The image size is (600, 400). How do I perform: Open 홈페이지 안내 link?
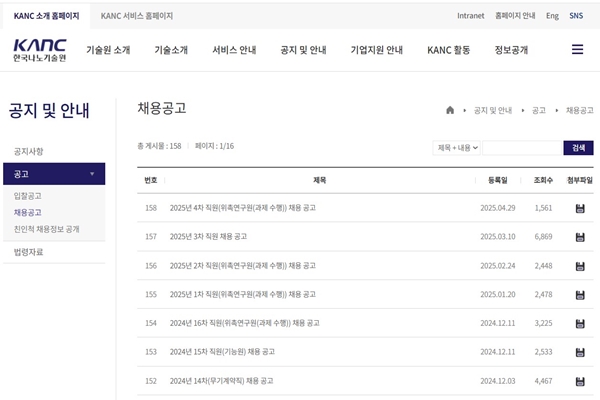tap(515, 16)
